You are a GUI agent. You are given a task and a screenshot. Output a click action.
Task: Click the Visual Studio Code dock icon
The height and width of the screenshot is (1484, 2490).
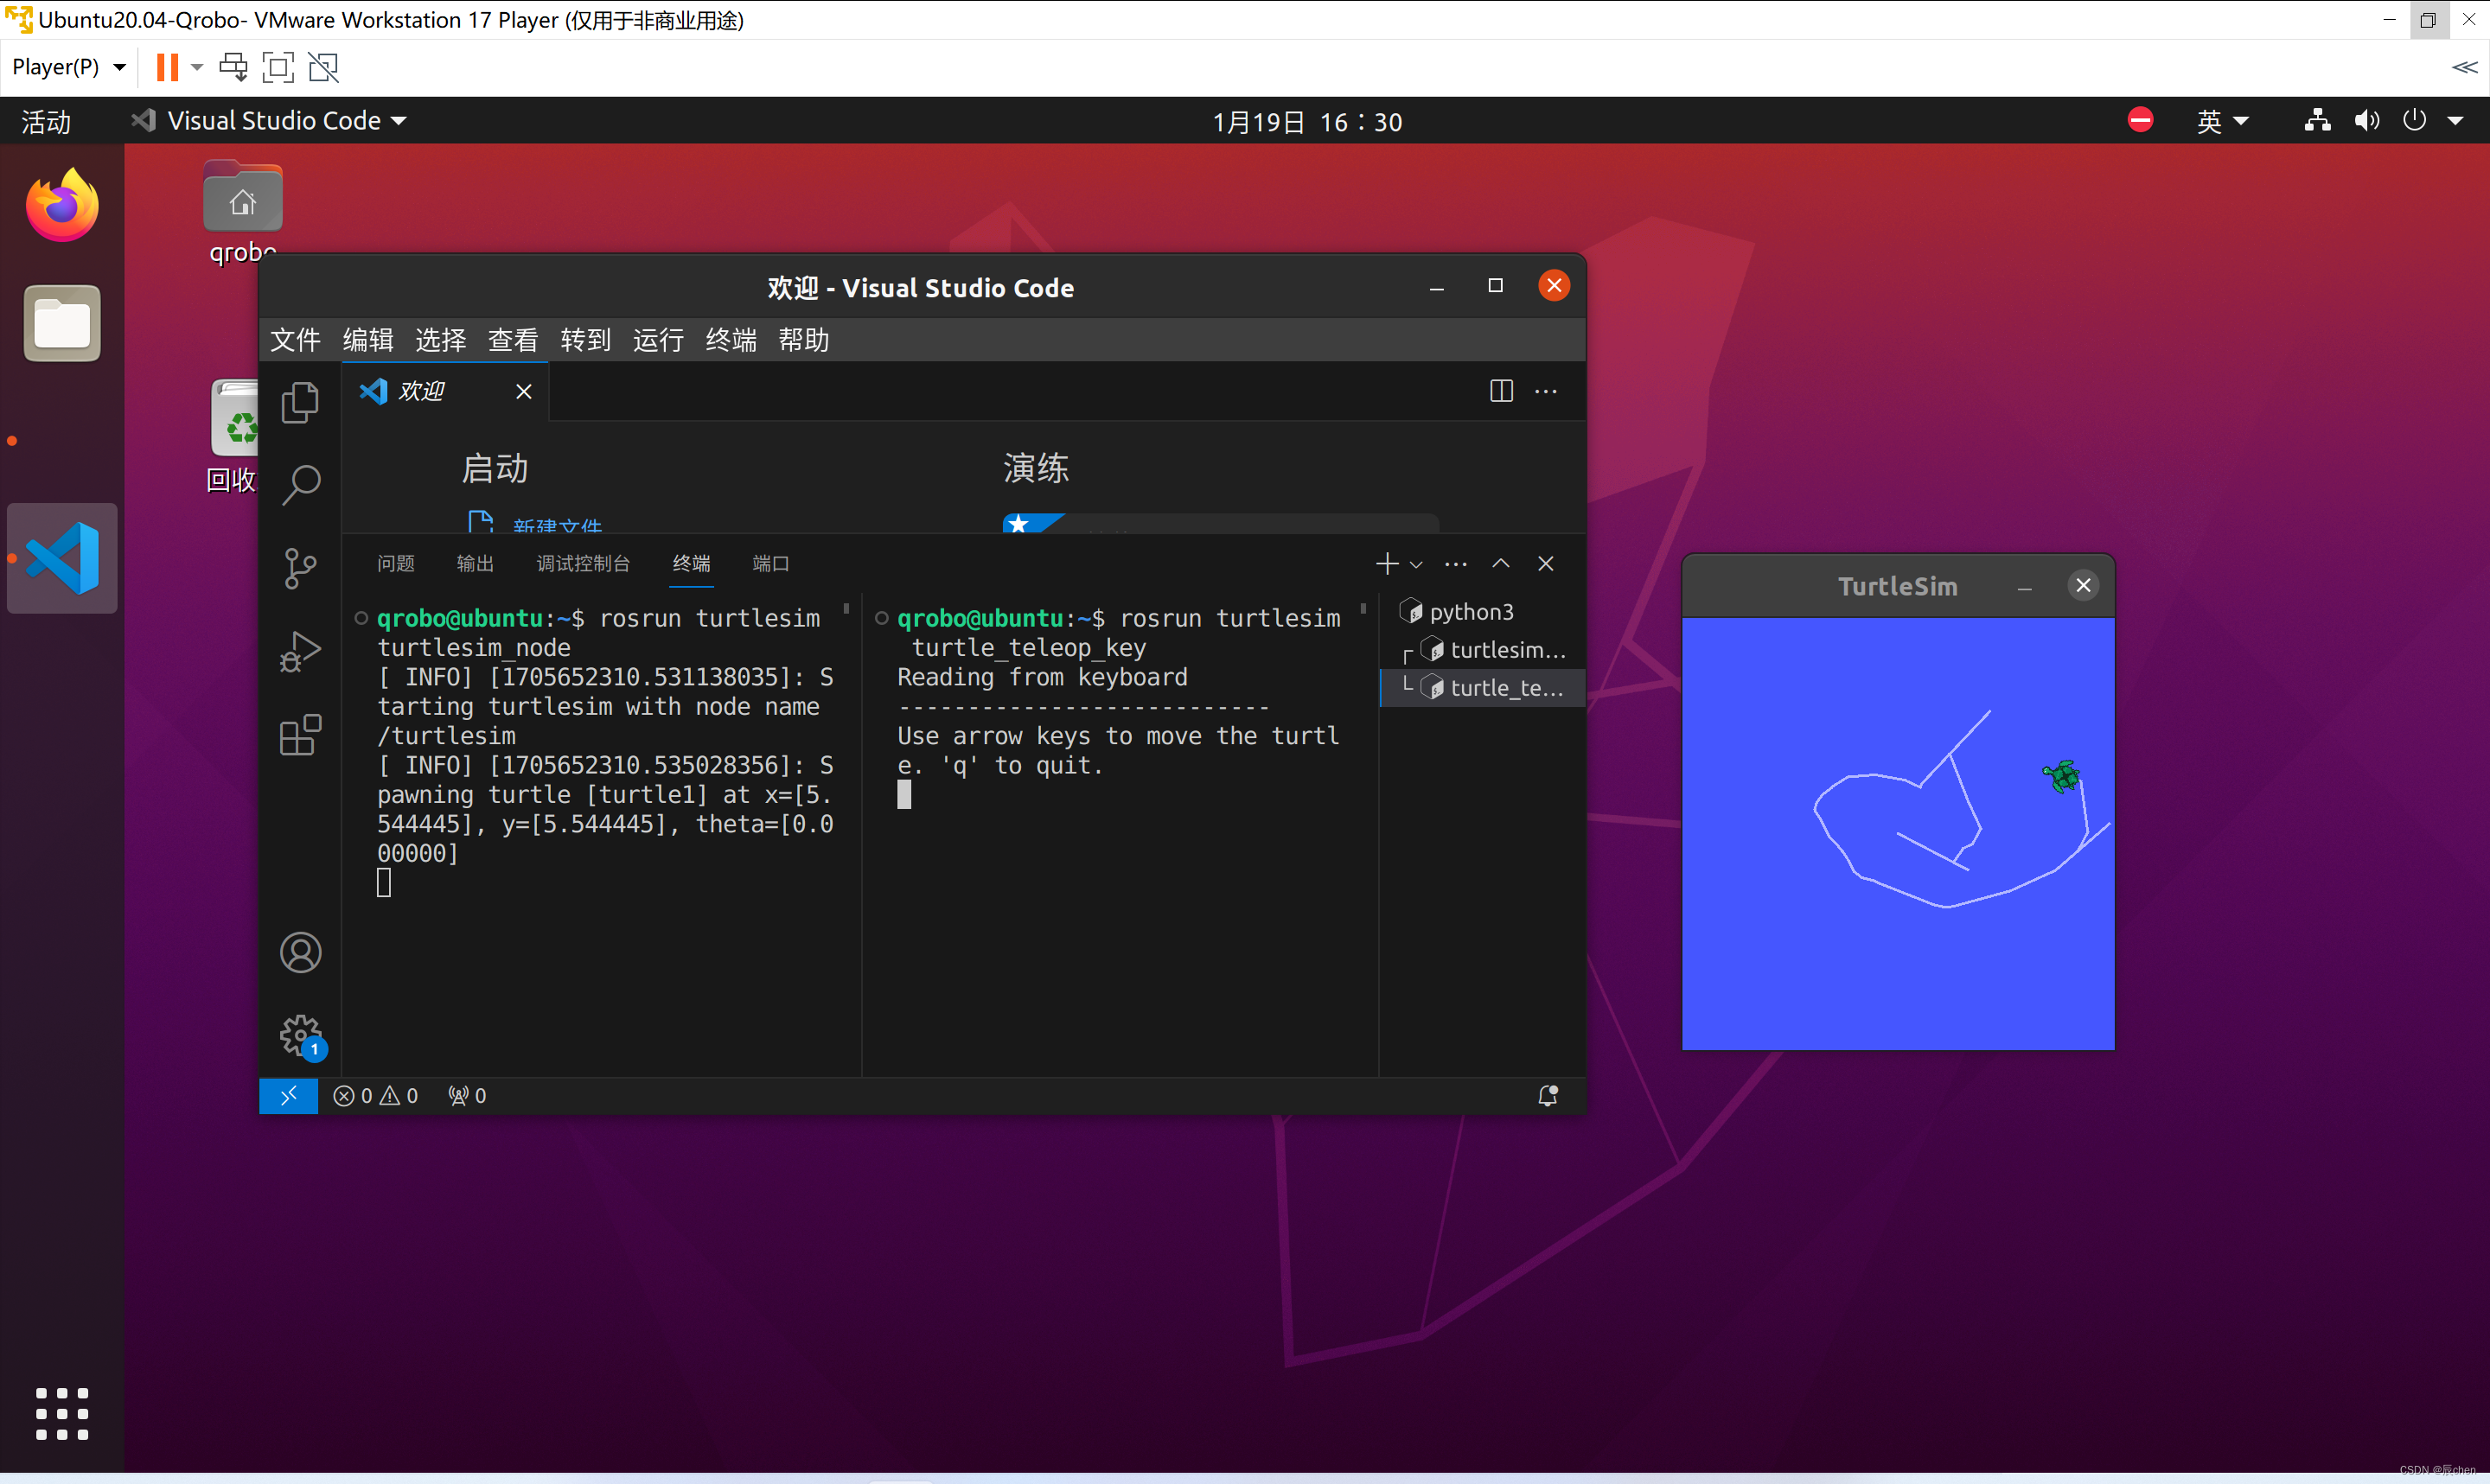pyautogui.click(x=62, y=558)
